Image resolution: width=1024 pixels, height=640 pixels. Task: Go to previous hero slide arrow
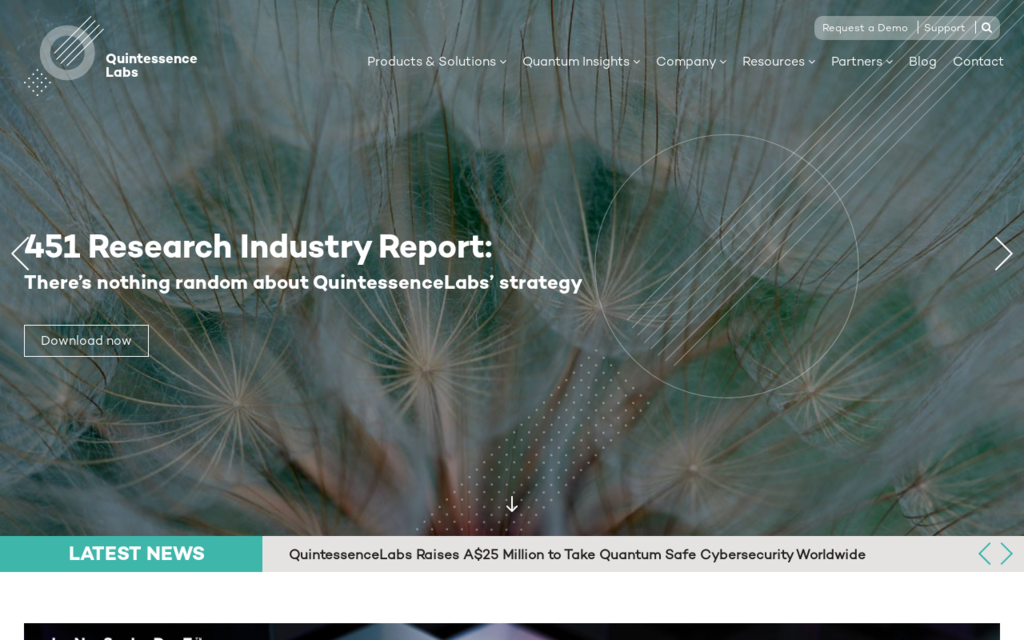click(x=20, y=254)
